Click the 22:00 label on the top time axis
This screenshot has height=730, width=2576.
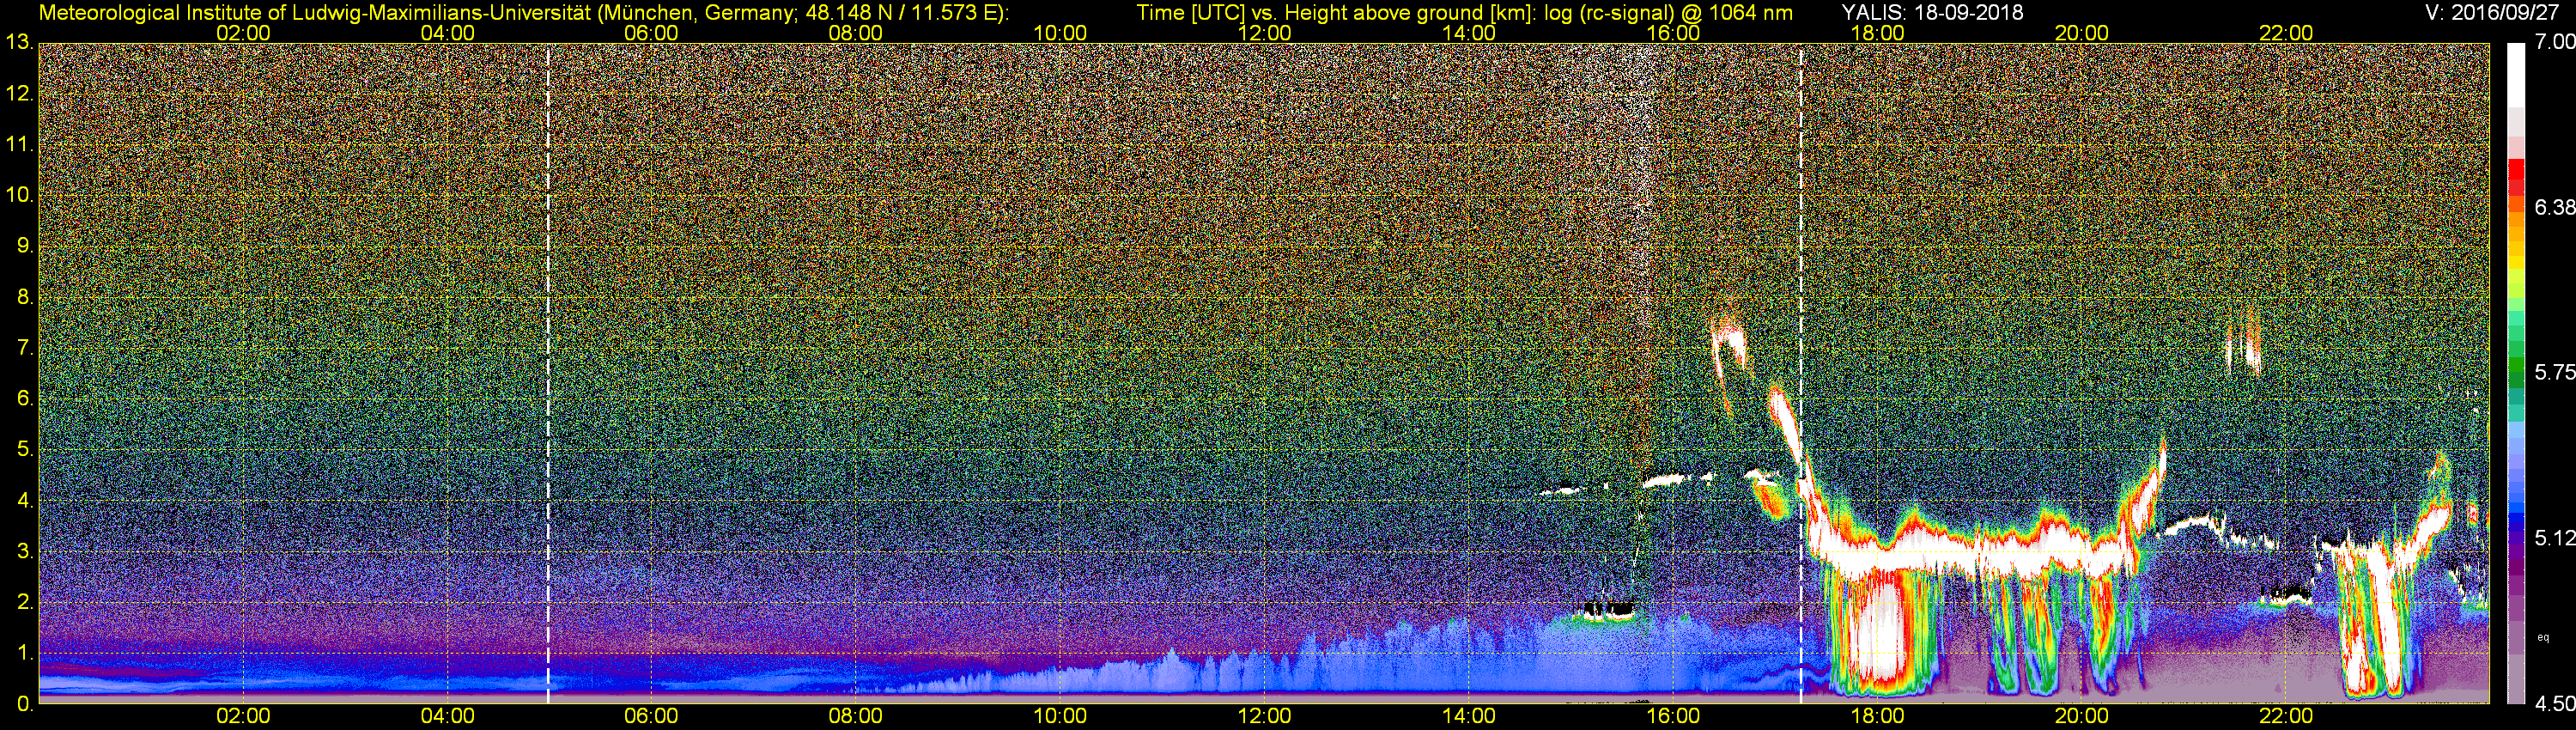(2286, 33)
